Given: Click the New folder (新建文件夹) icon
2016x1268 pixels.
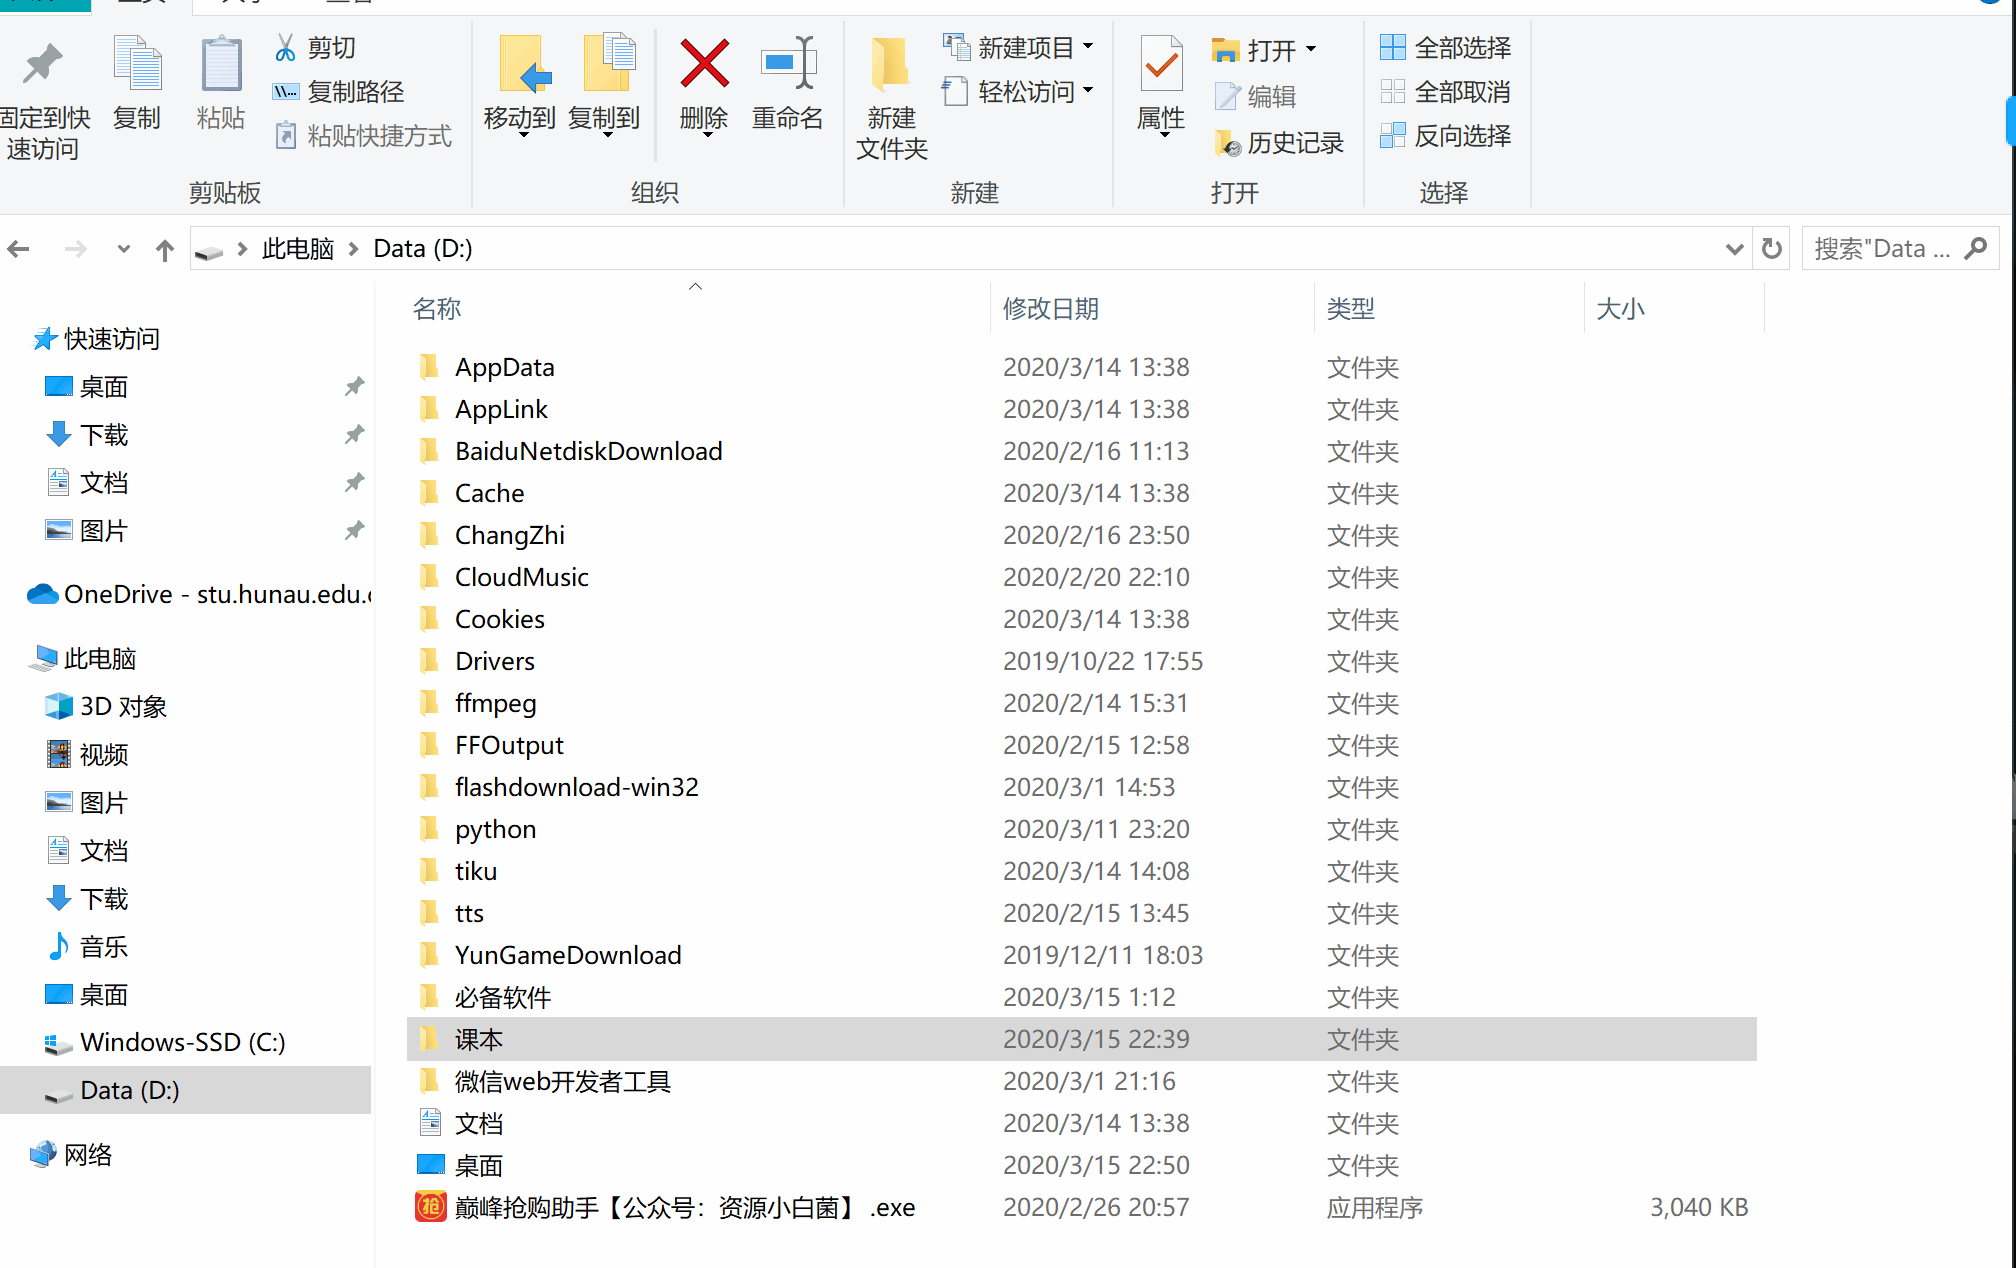Looking at the screenshot, I should (890, 65).
